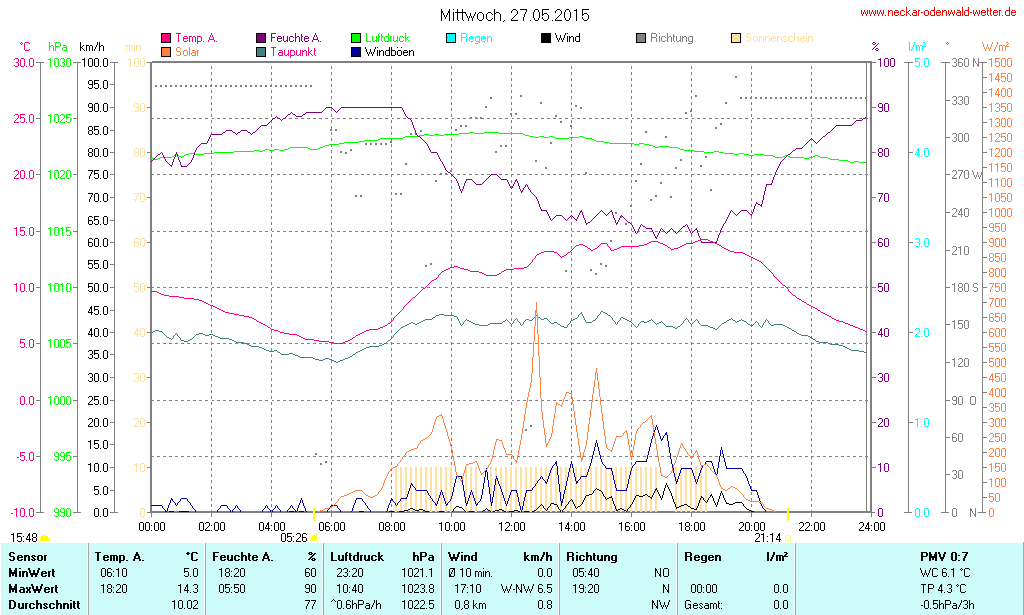Click the black Wind legend swatch
This screenshot has width=1024, height=615.
point(545,38)
